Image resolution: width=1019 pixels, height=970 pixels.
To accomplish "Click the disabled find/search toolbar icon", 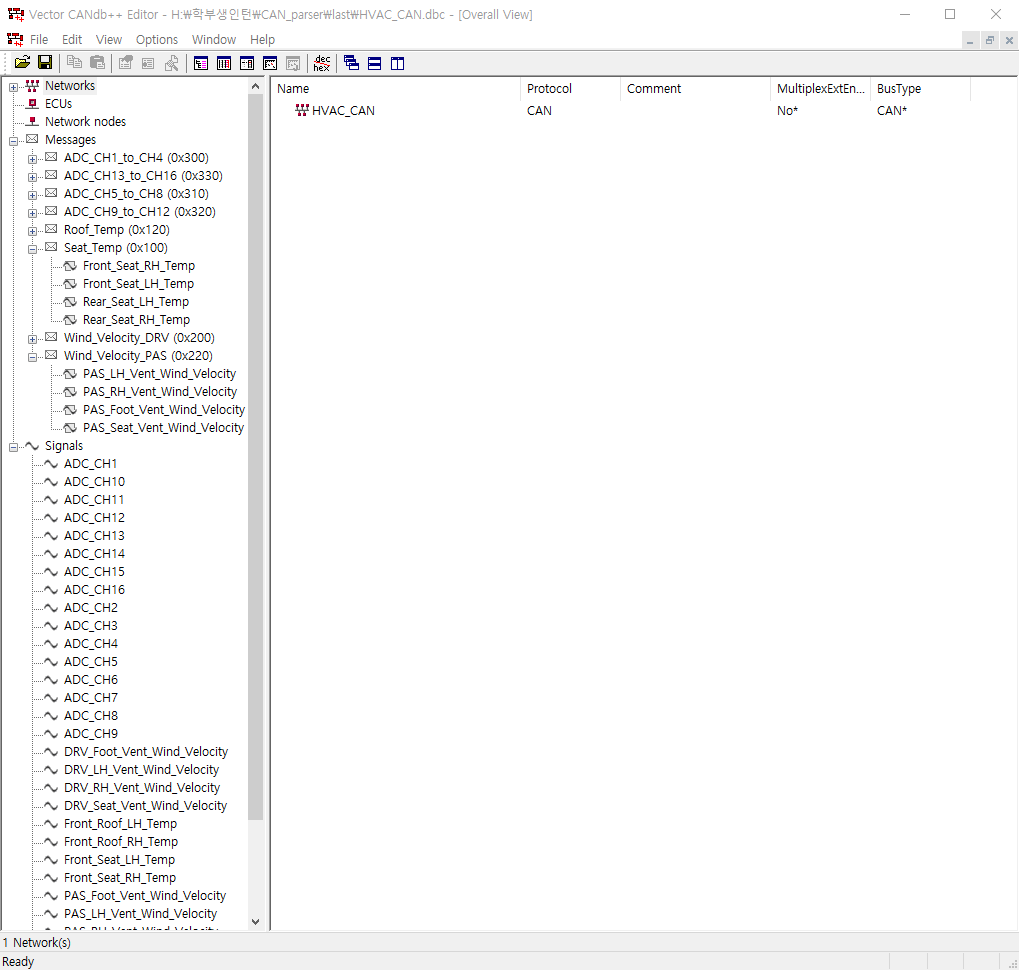I will pos(172,63).
